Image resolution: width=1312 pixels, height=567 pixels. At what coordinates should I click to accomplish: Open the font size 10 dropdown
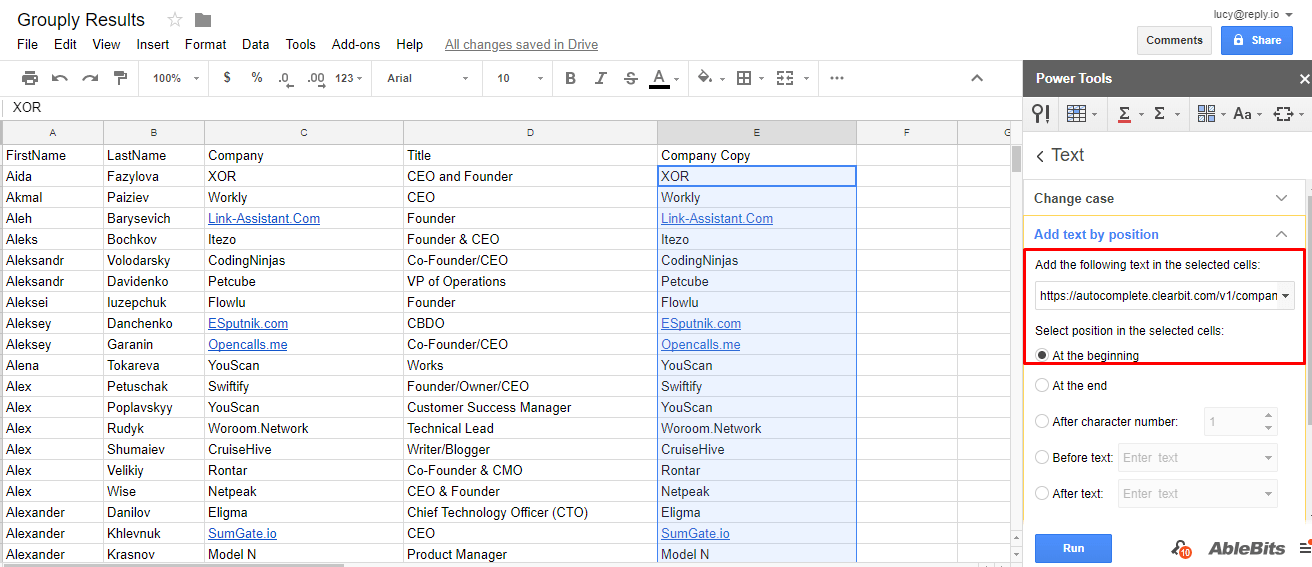tap(520, 78)
